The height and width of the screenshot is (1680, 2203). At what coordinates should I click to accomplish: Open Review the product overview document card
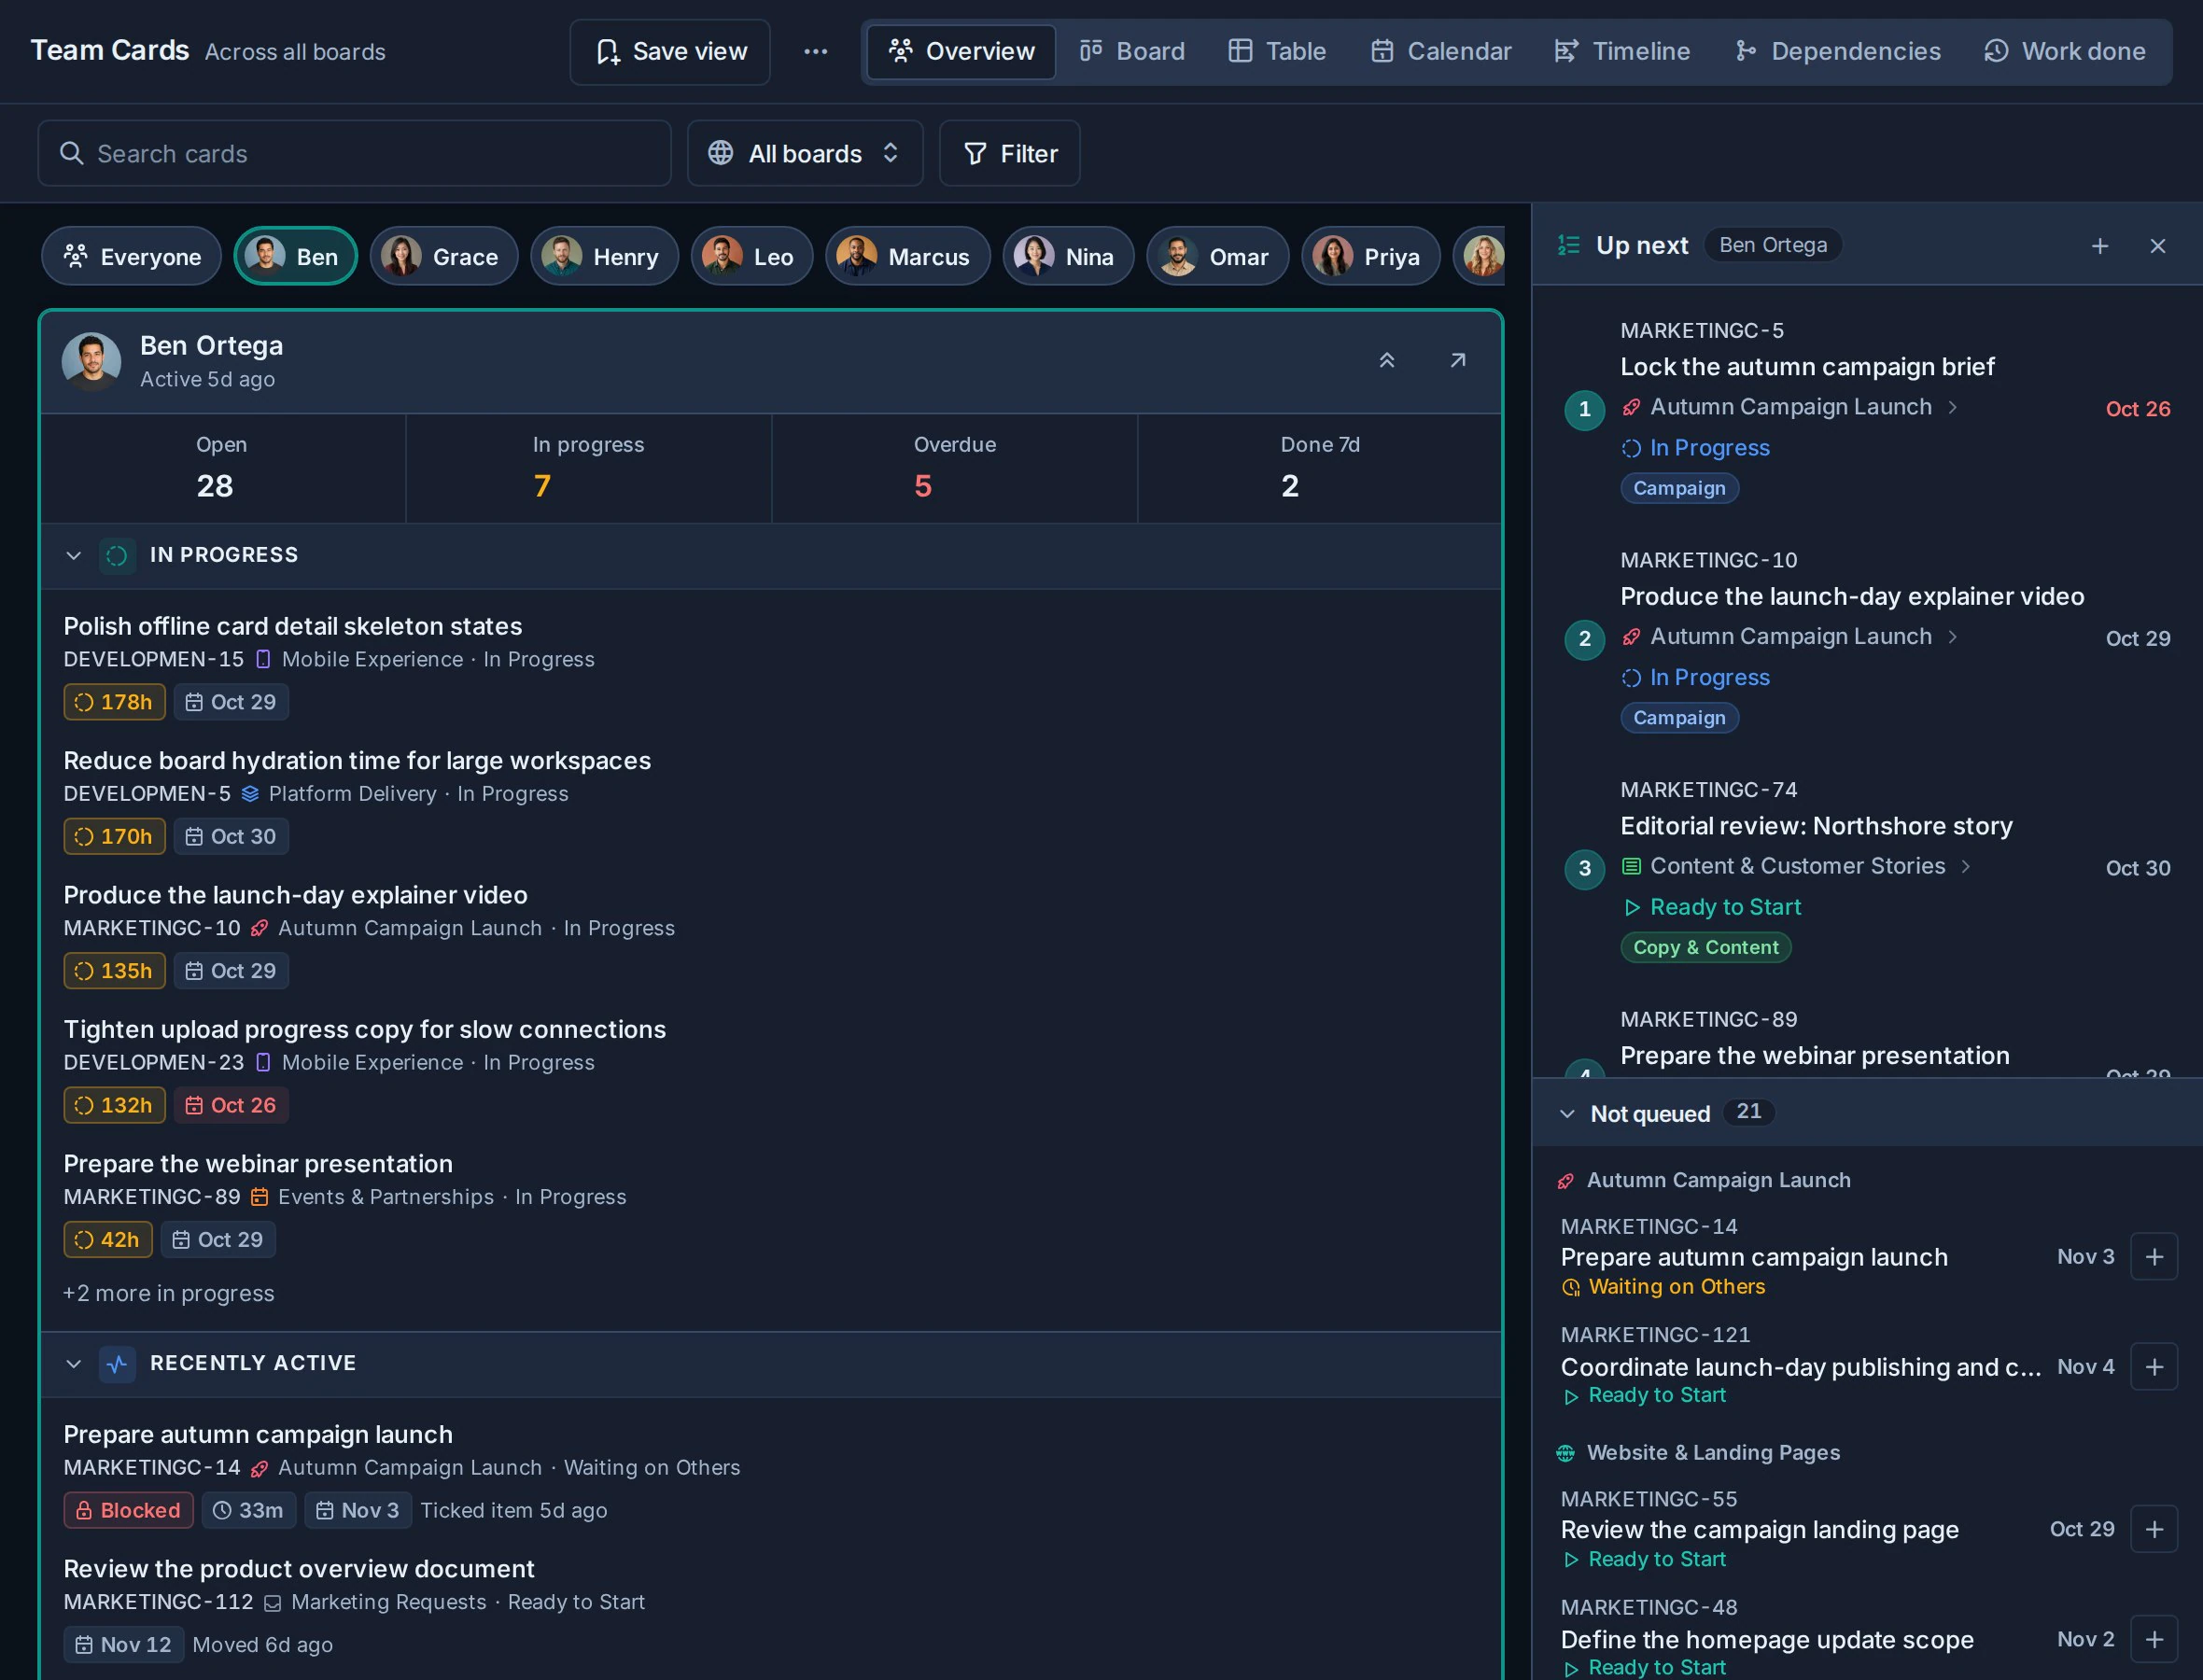(299, 1569)
